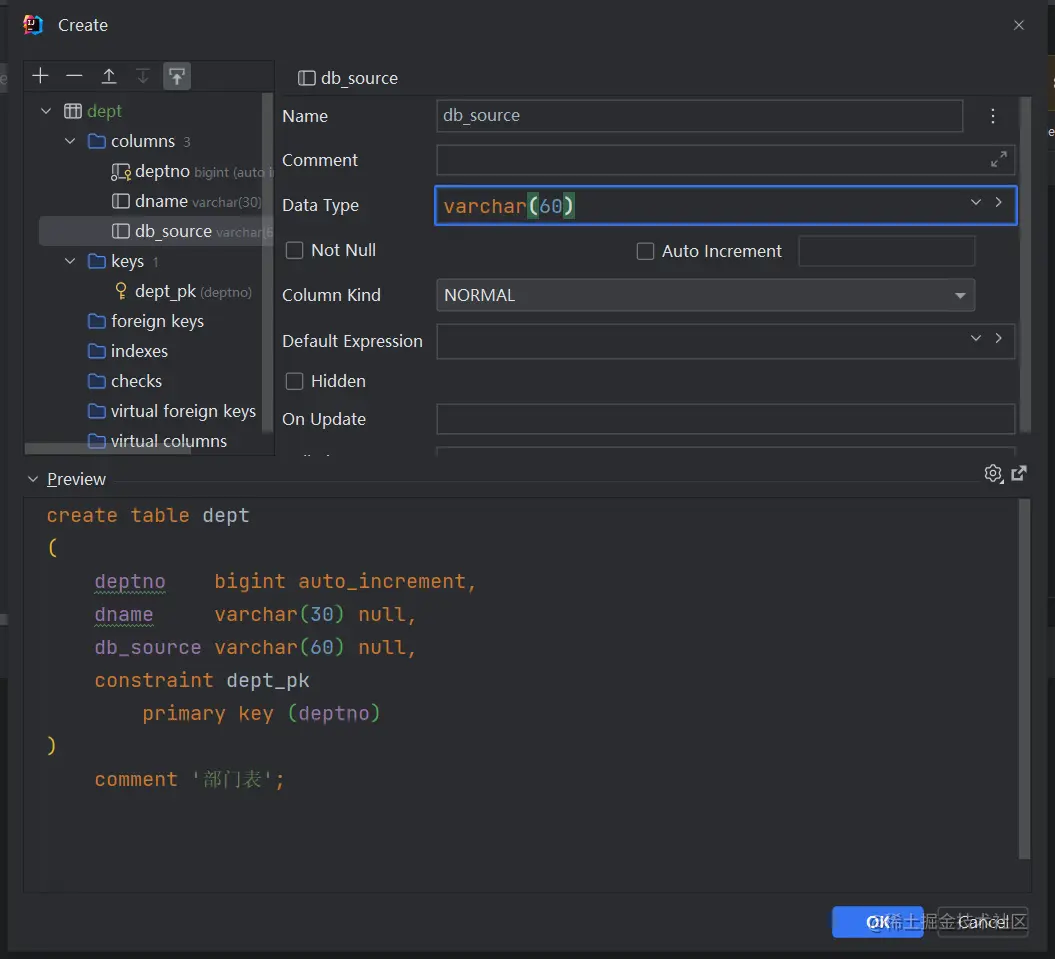This screenshot has width=1055, height=959.
Task: Click 'primary key (deptno)' line in preview
Action: point(261,713)
